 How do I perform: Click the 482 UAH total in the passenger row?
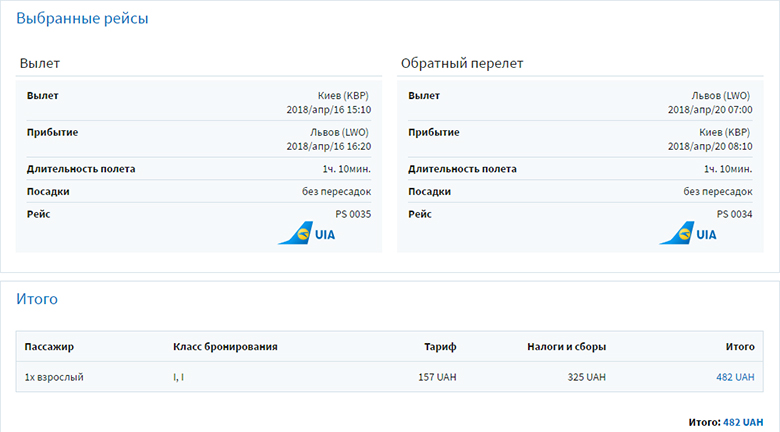coord(735,377)
